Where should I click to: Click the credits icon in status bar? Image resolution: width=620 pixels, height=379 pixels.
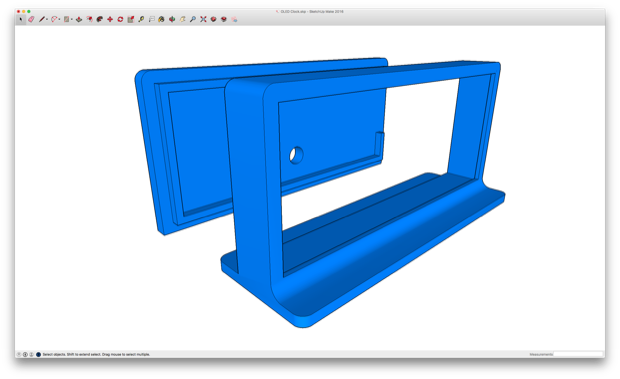click(x=25, y=354)
